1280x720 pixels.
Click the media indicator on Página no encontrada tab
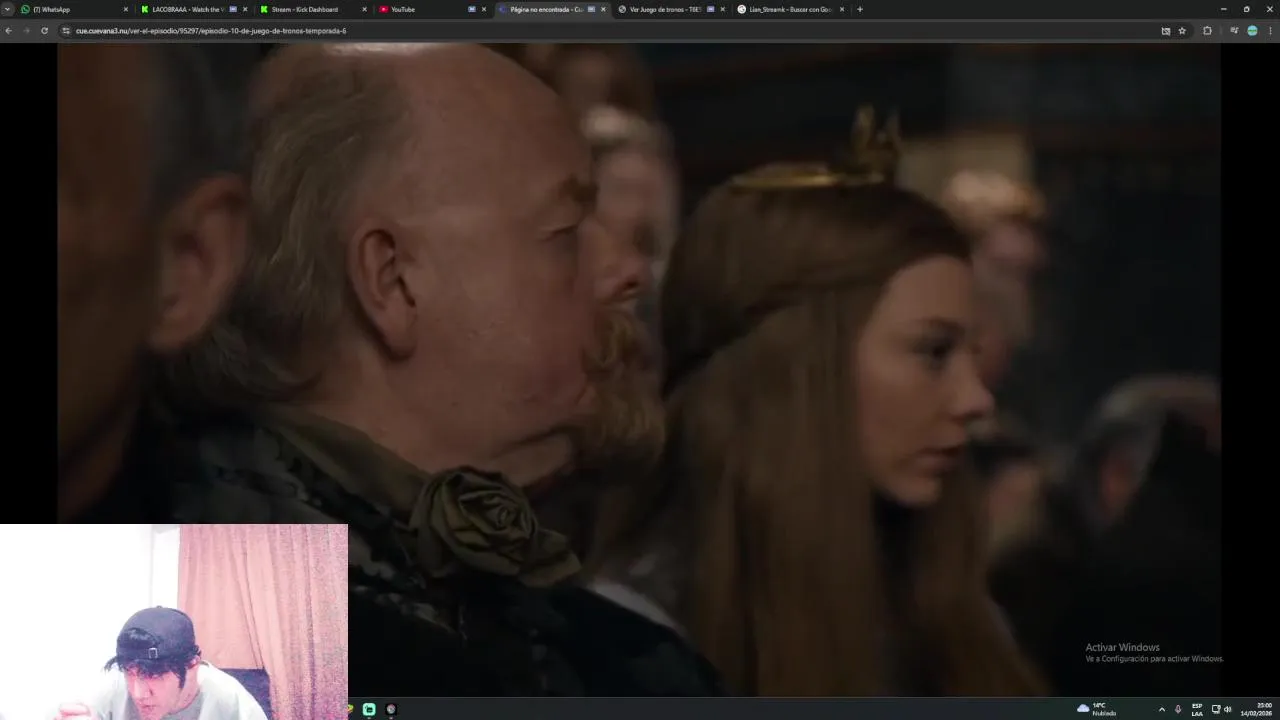[x=591, y=9]
